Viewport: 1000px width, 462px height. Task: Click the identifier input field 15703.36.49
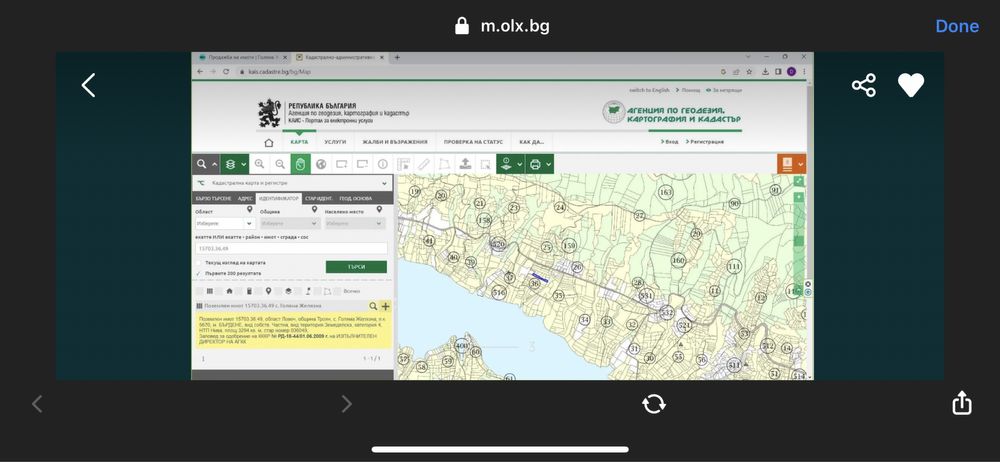291,249
